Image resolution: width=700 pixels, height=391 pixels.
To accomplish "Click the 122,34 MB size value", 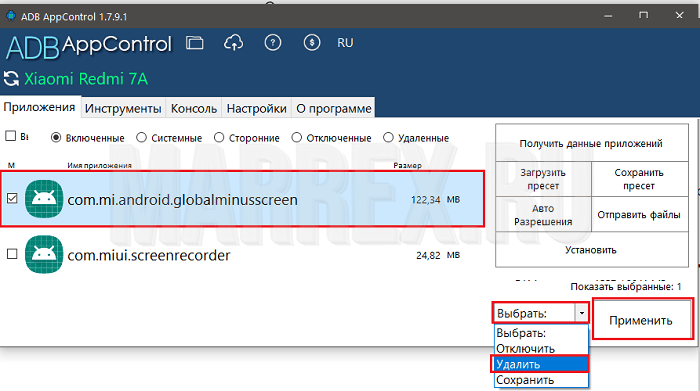I will (435, 200).
